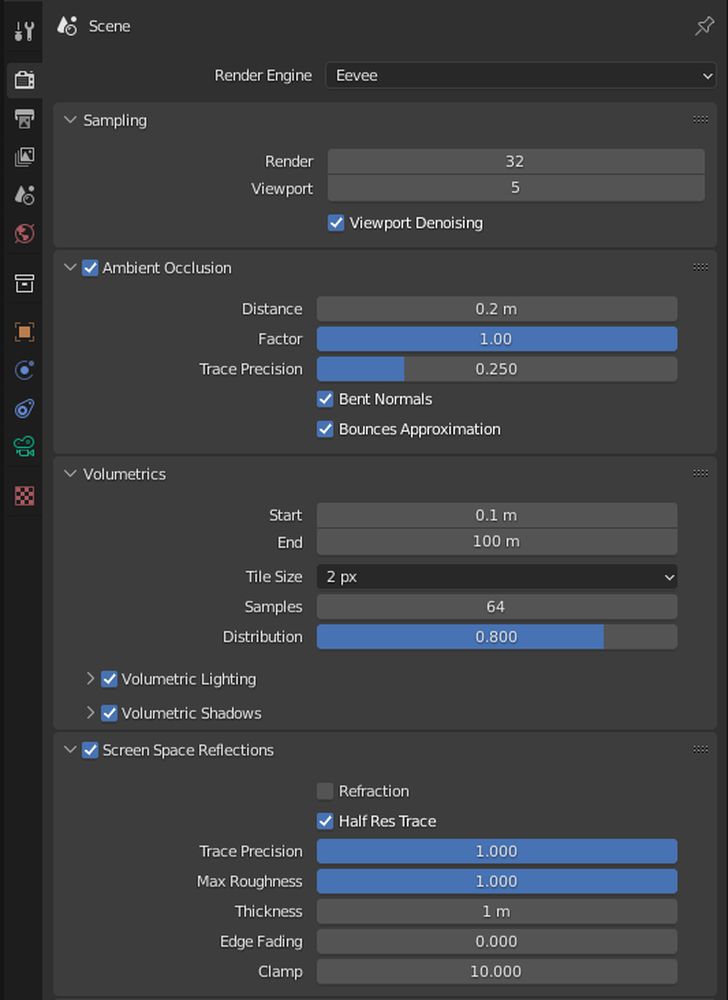Open the Tile Size dropdown
Viewport: 728px width, 1000px height.
[x=497, y=577]
